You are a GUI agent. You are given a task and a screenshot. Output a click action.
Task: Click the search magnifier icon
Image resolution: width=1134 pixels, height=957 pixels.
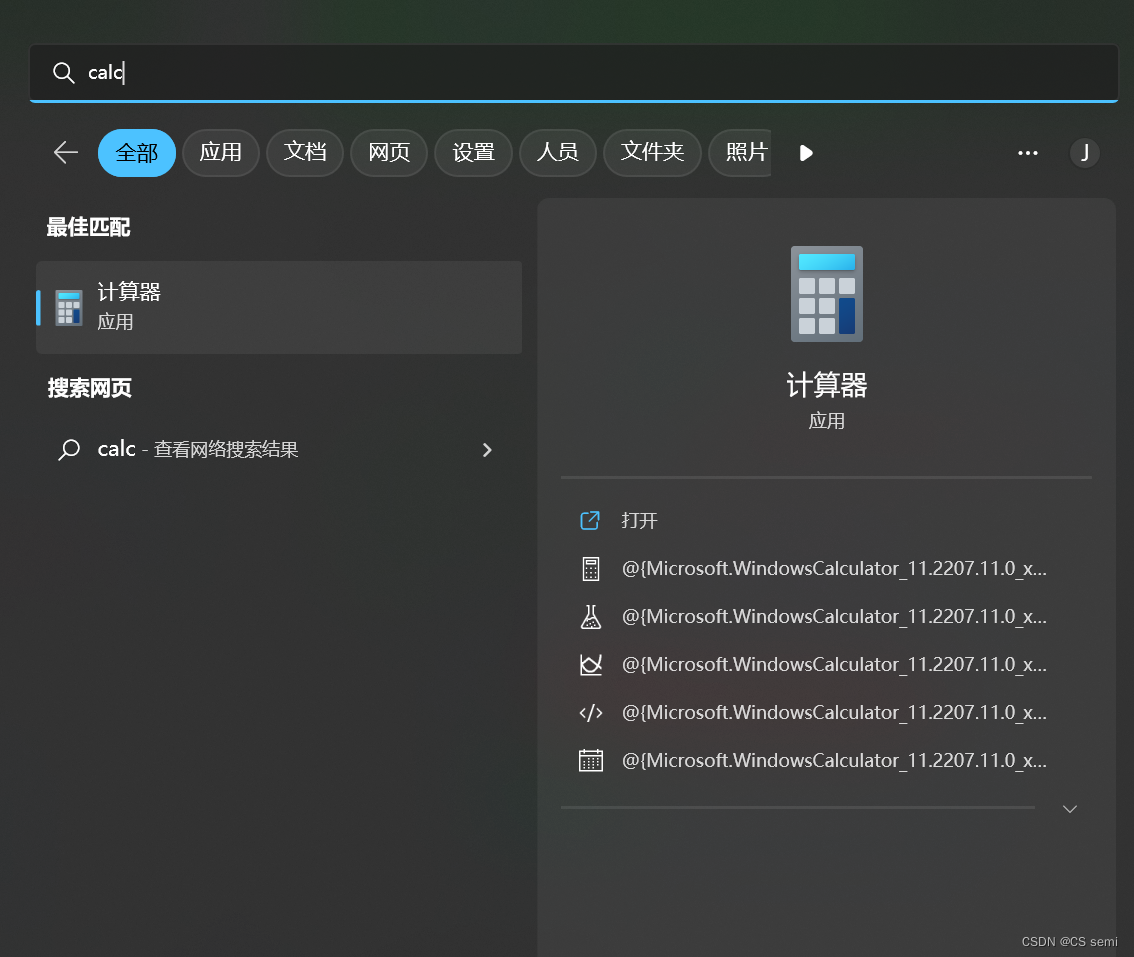63,72
